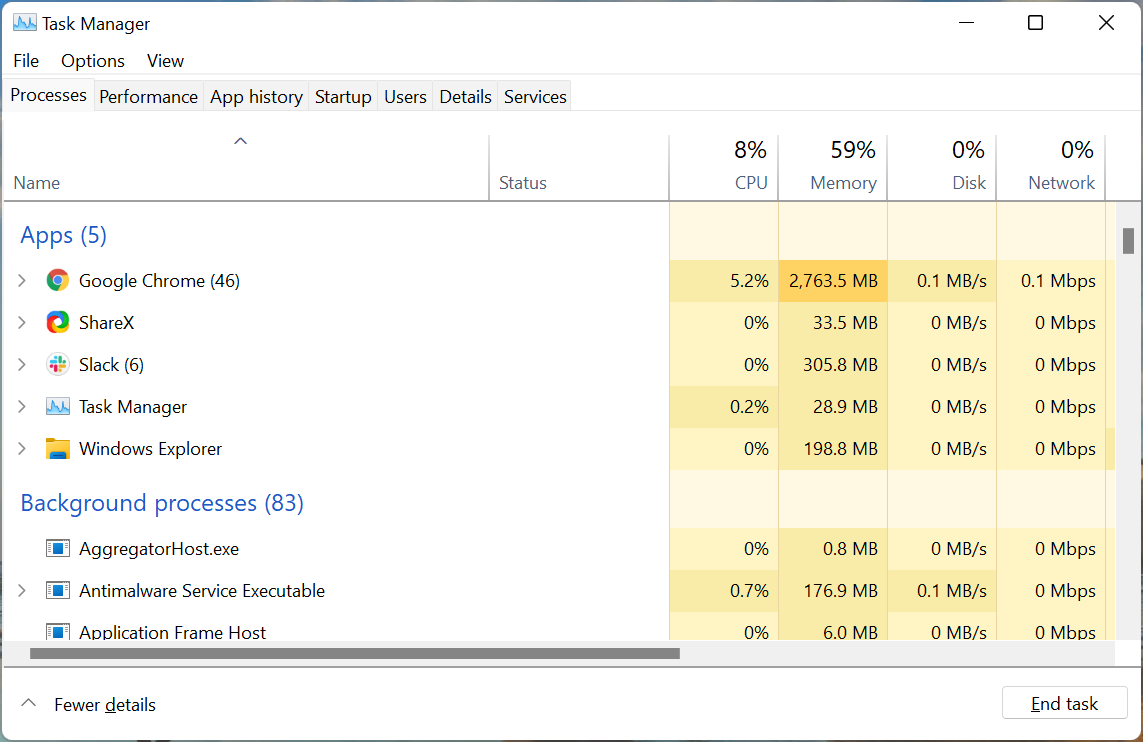Expand the Windows Explorer process entry
1143x742 pixels.
coord(22,448)
